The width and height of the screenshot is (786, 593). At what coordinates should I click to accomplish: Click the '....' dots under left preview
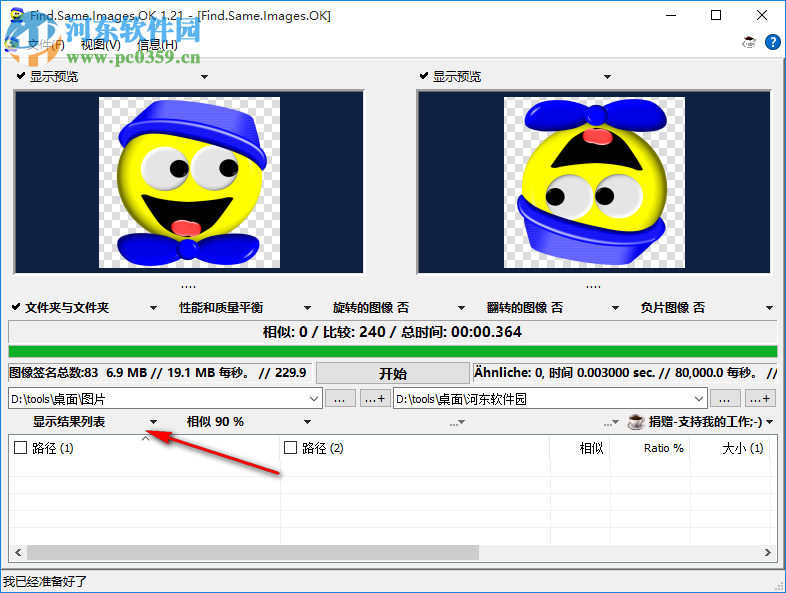click(188, 286)
